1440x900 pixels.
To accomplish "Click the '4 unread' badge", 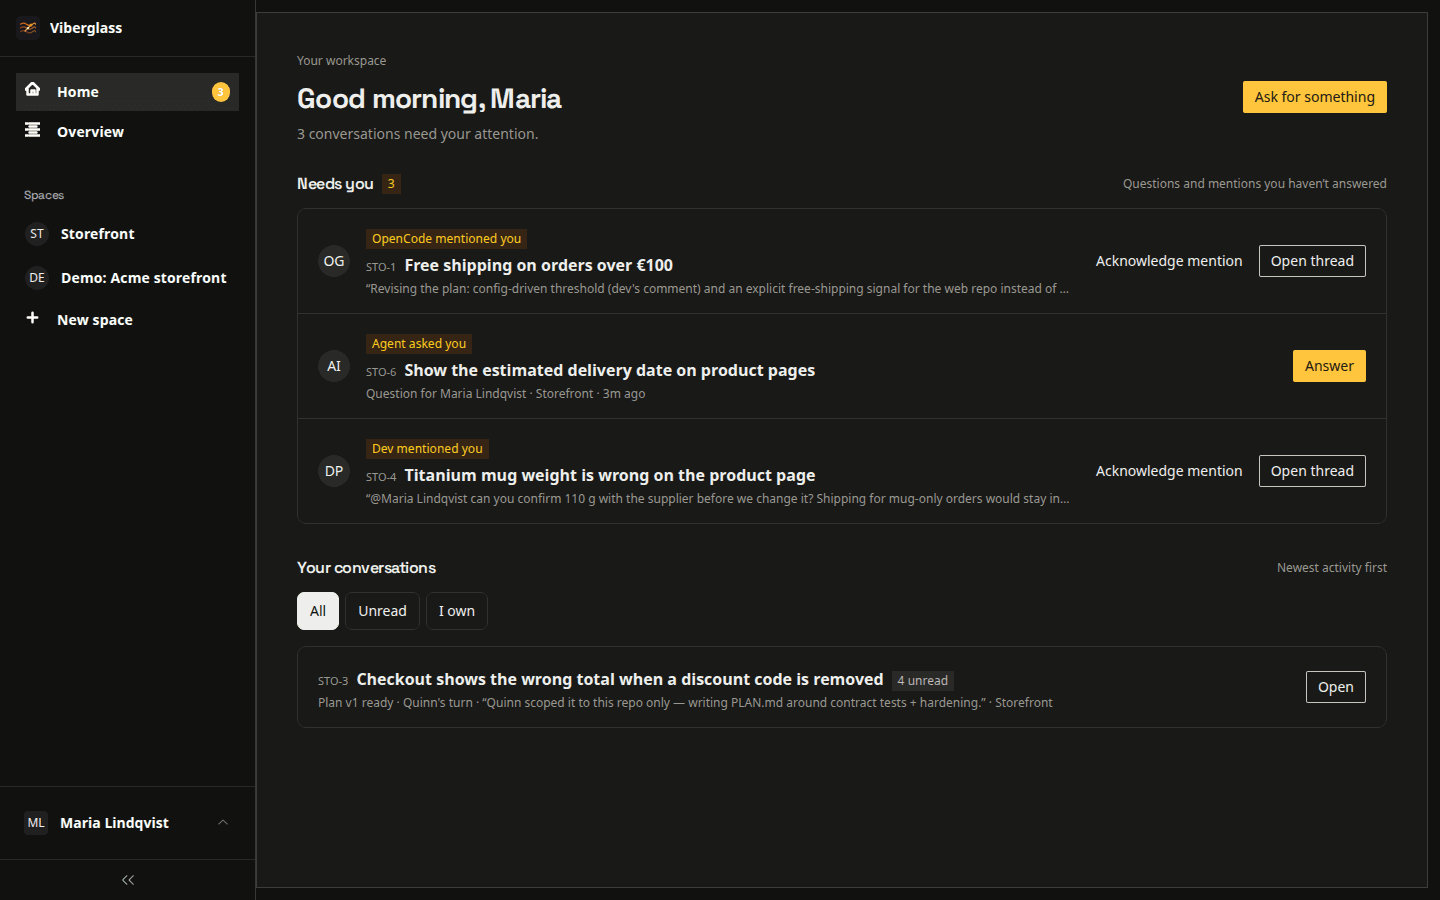I will click(x=923, y=681).
